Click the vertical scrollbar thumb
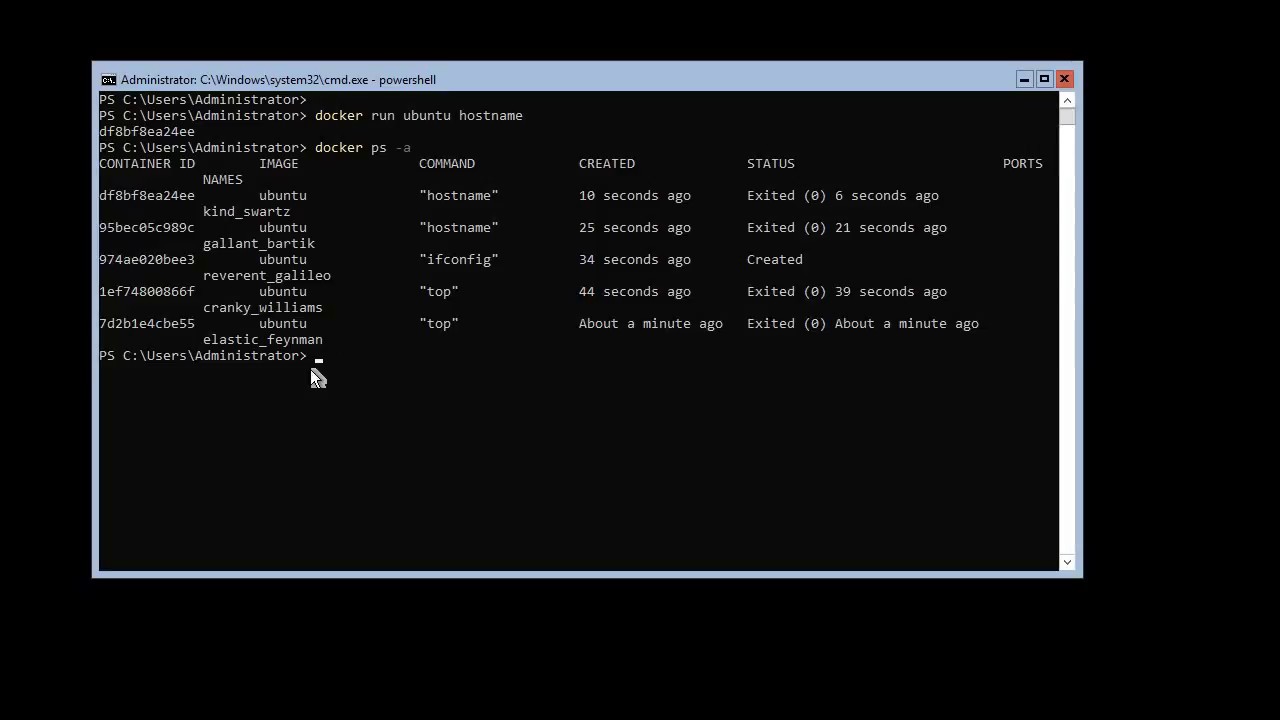 click(x=1067, y=117)
